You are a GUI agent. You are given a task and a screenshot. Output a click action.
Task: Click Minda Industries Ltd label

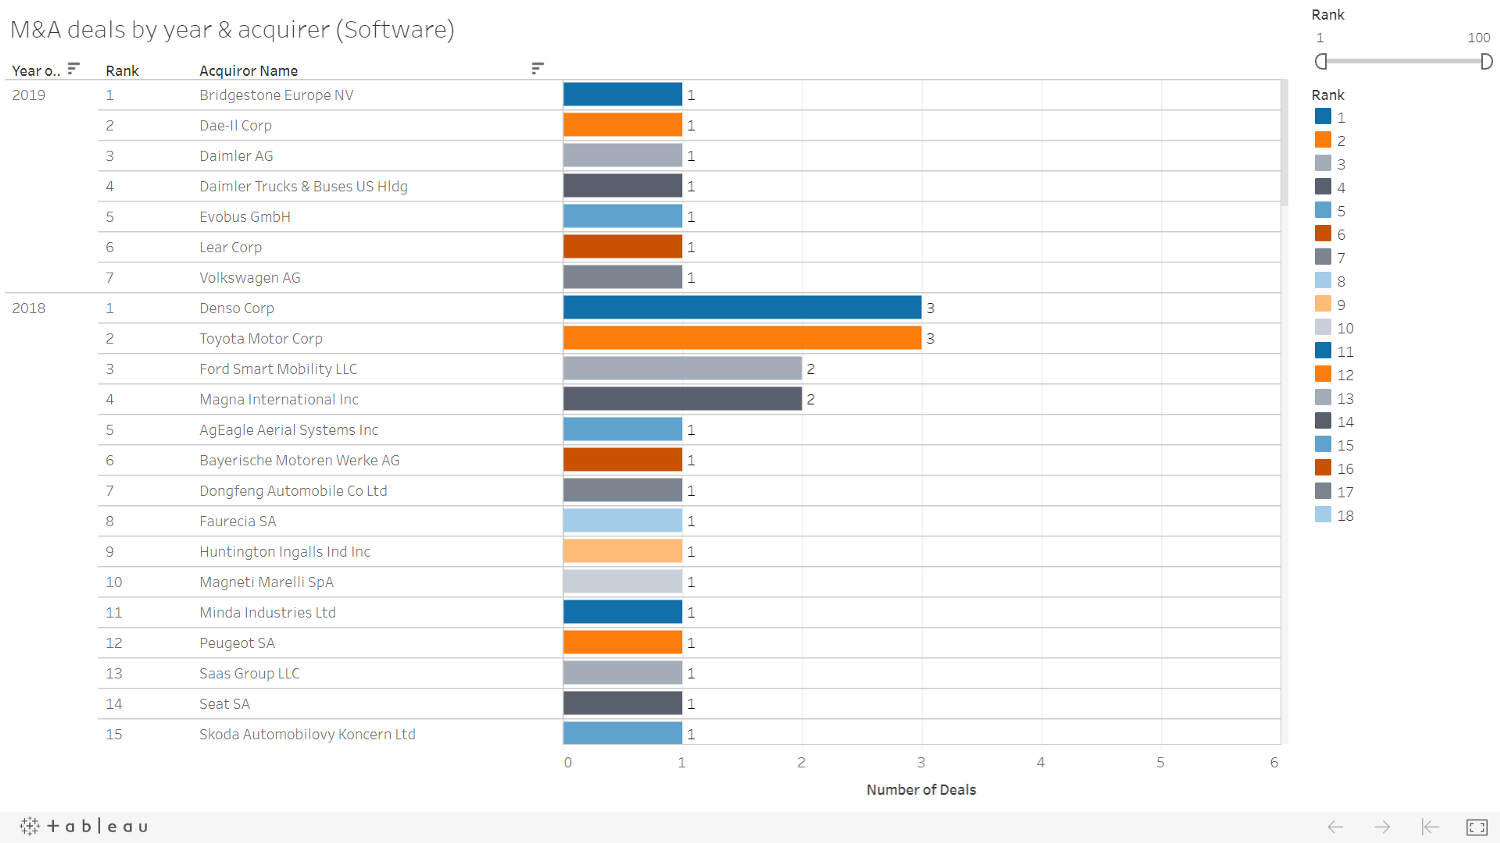point(267,612)
